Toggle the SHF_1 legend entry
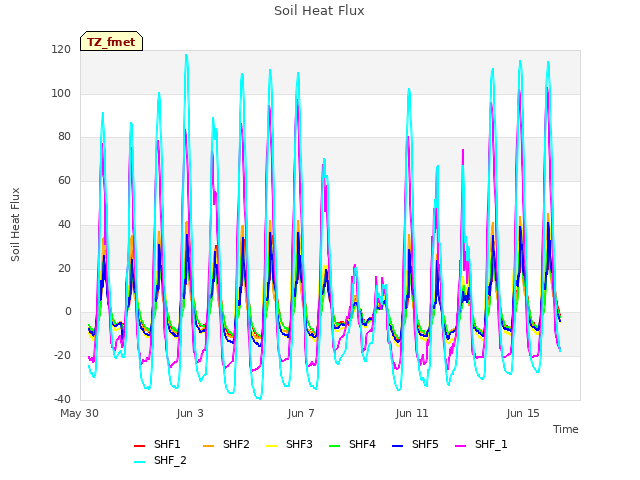Image resolution: width=640 pixels, height=480 pixels. pos(481,444)
